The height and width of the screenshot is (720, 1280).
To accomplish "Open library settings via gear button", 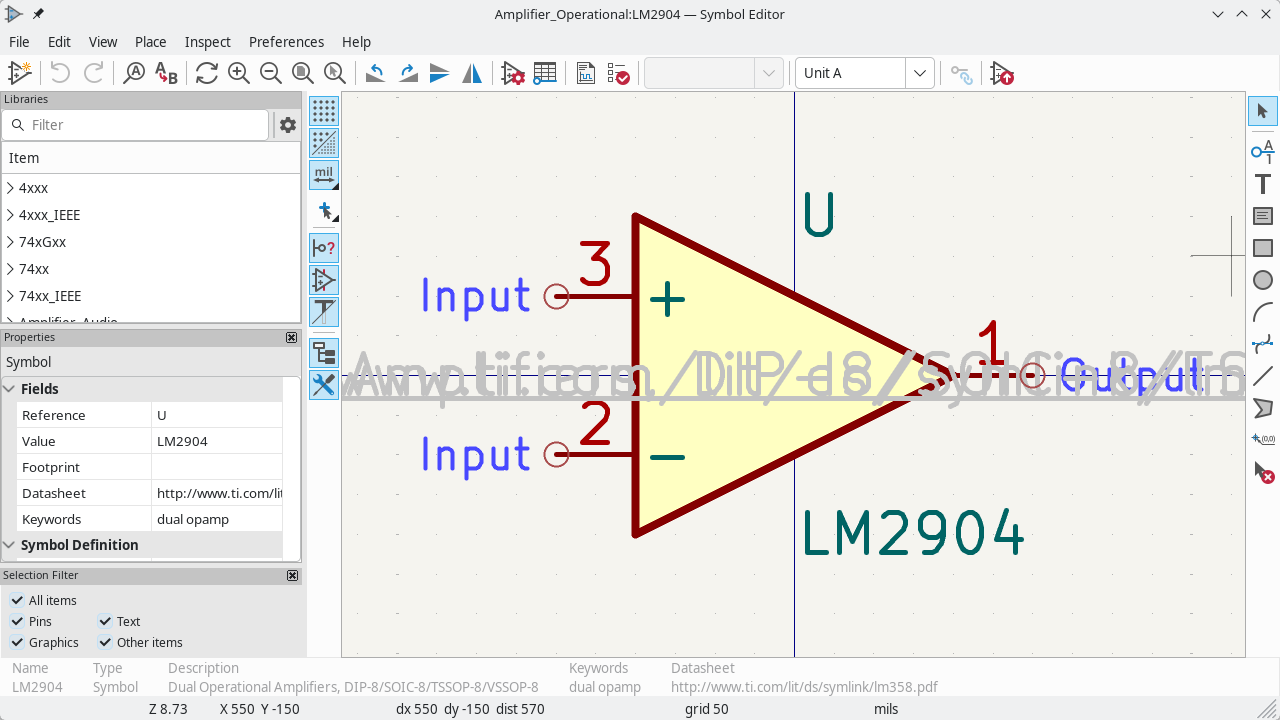I will (287, 124).
